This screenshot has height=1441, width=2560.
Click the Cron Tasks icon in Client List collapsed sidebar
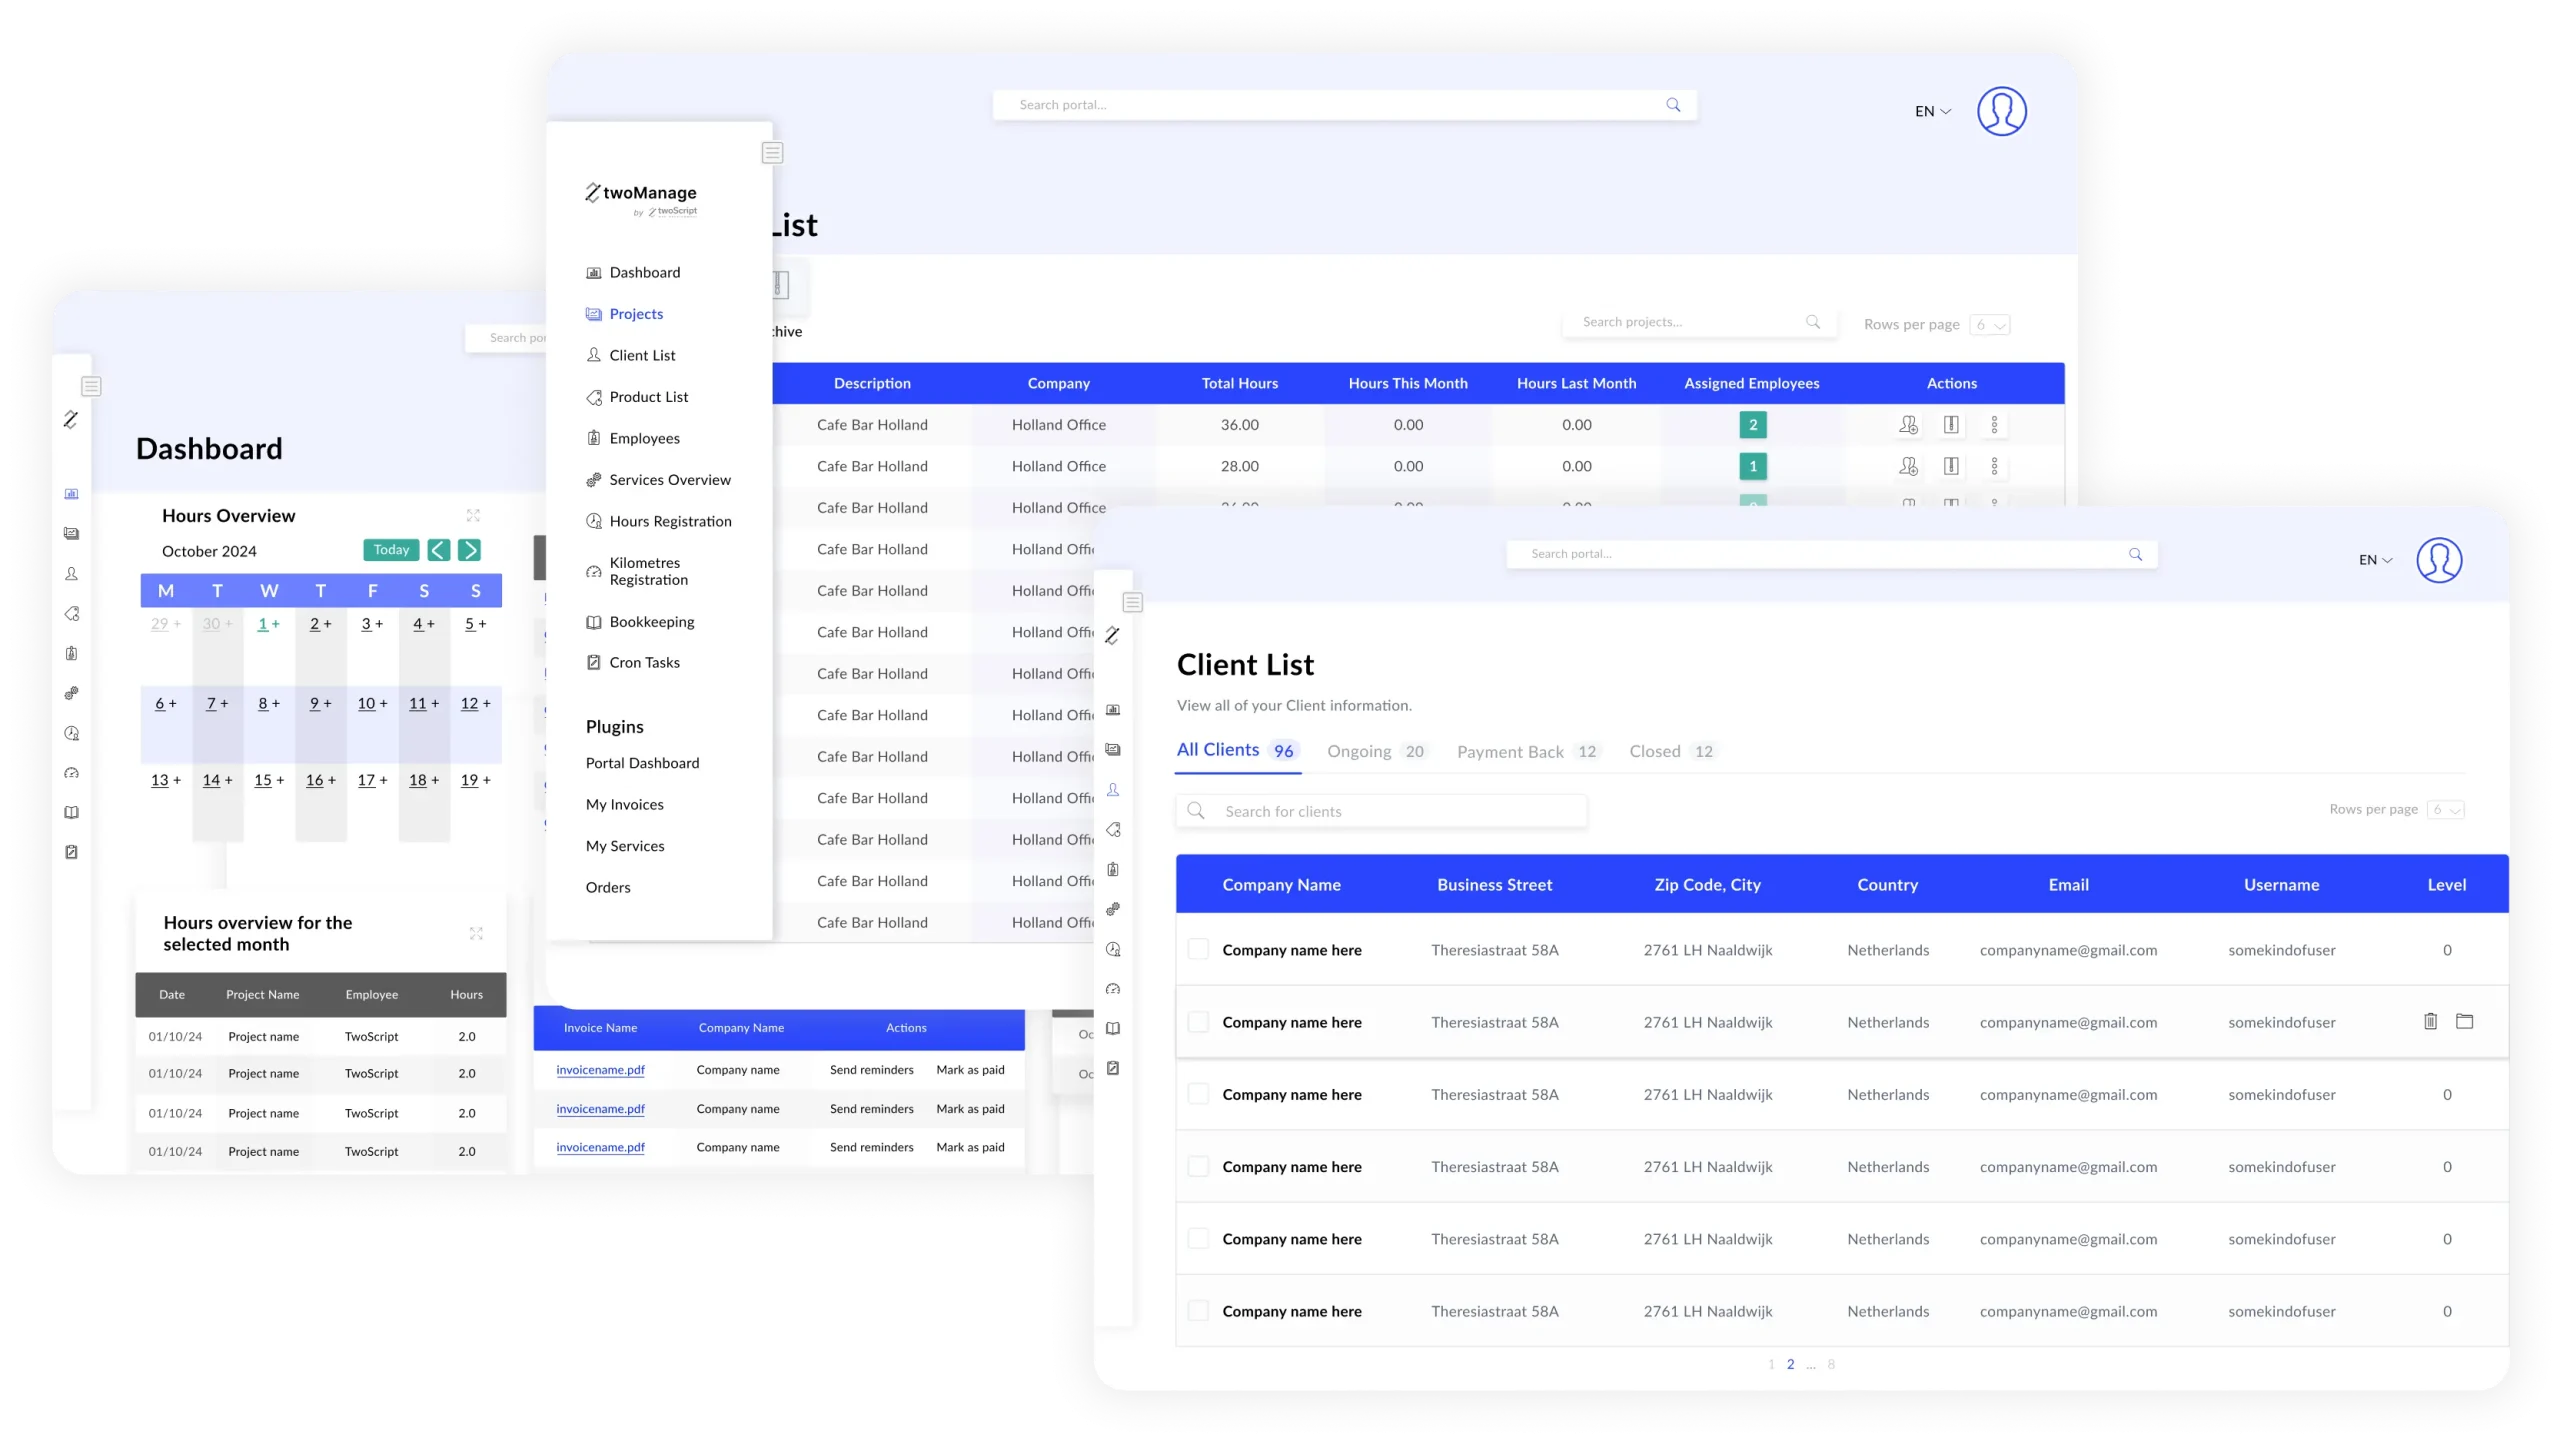tap(1113, 1068)
